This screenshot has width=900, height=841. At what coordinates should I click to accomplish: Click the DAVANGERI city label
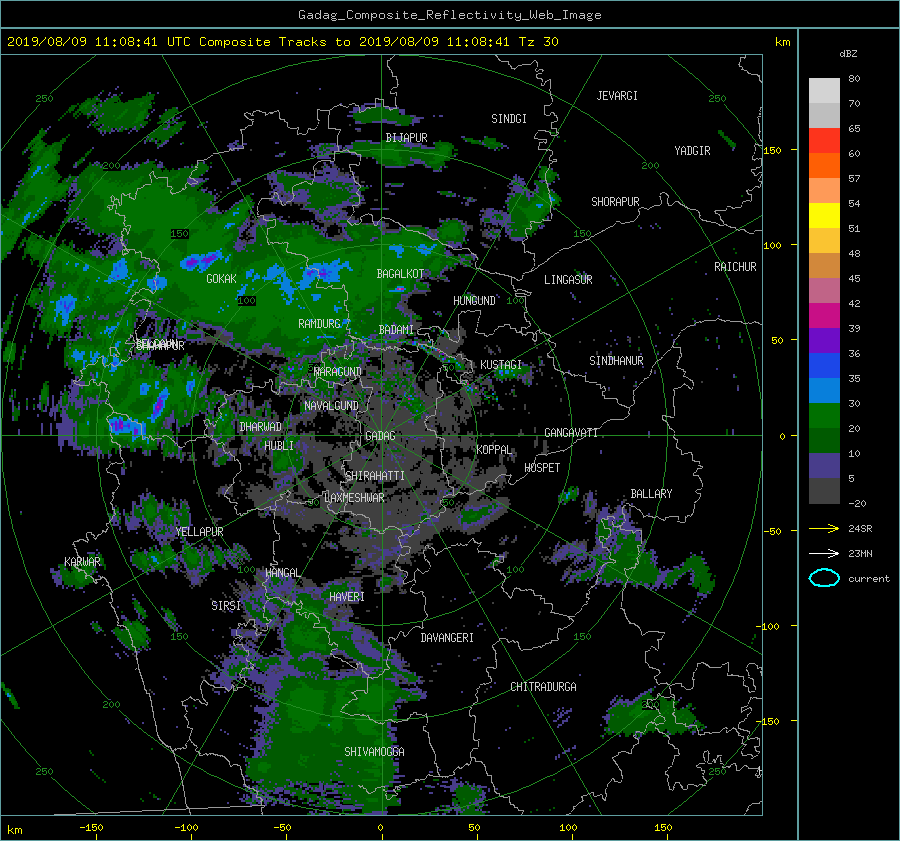(x=447, y=638)
